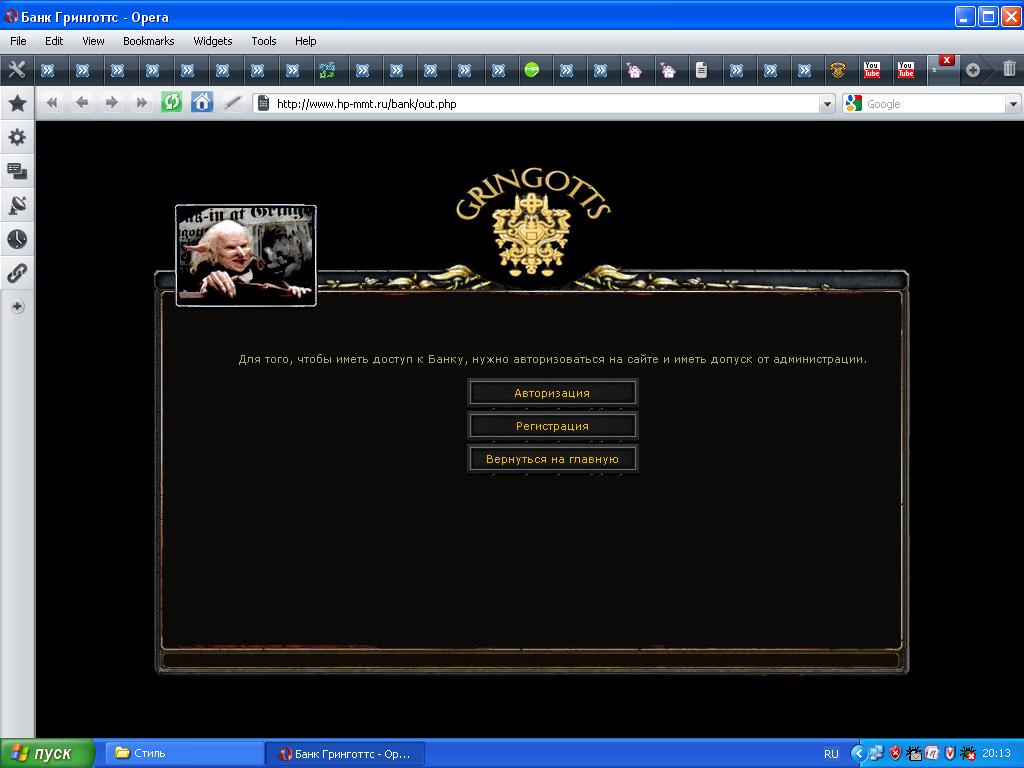Click the taskbar clock showing 20:13
The height and width of the screenshot is (768, 1024).
996,754
